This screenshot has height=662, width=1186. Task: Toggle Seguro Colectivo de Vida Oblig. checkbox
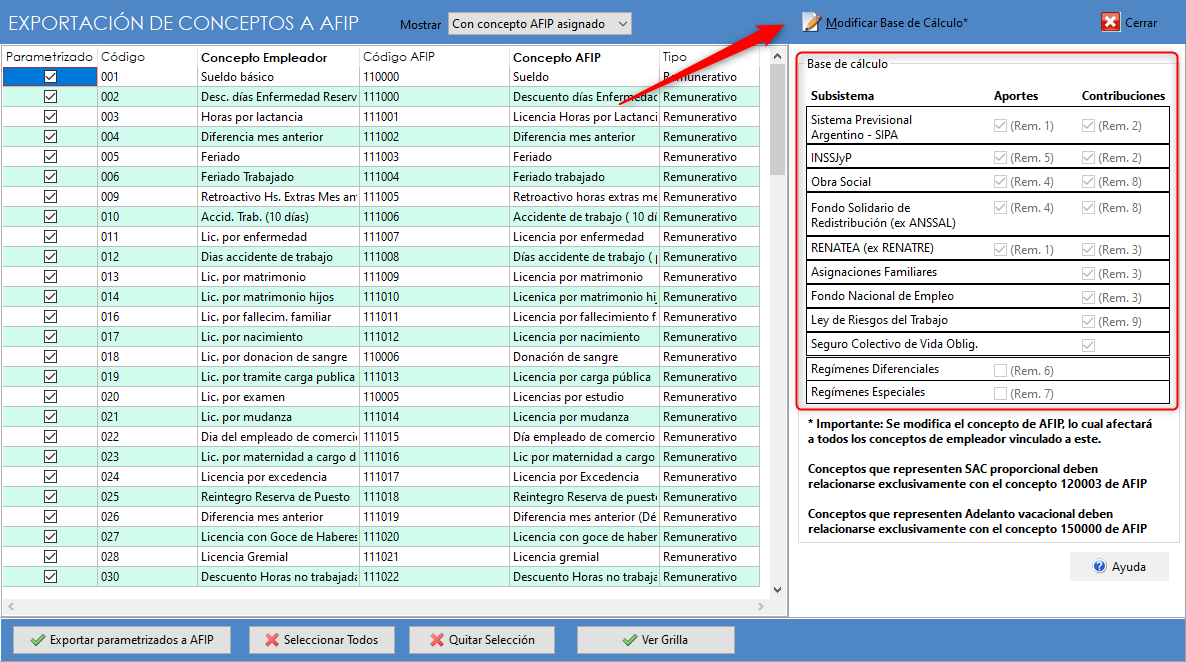[x=1088, y=345]
